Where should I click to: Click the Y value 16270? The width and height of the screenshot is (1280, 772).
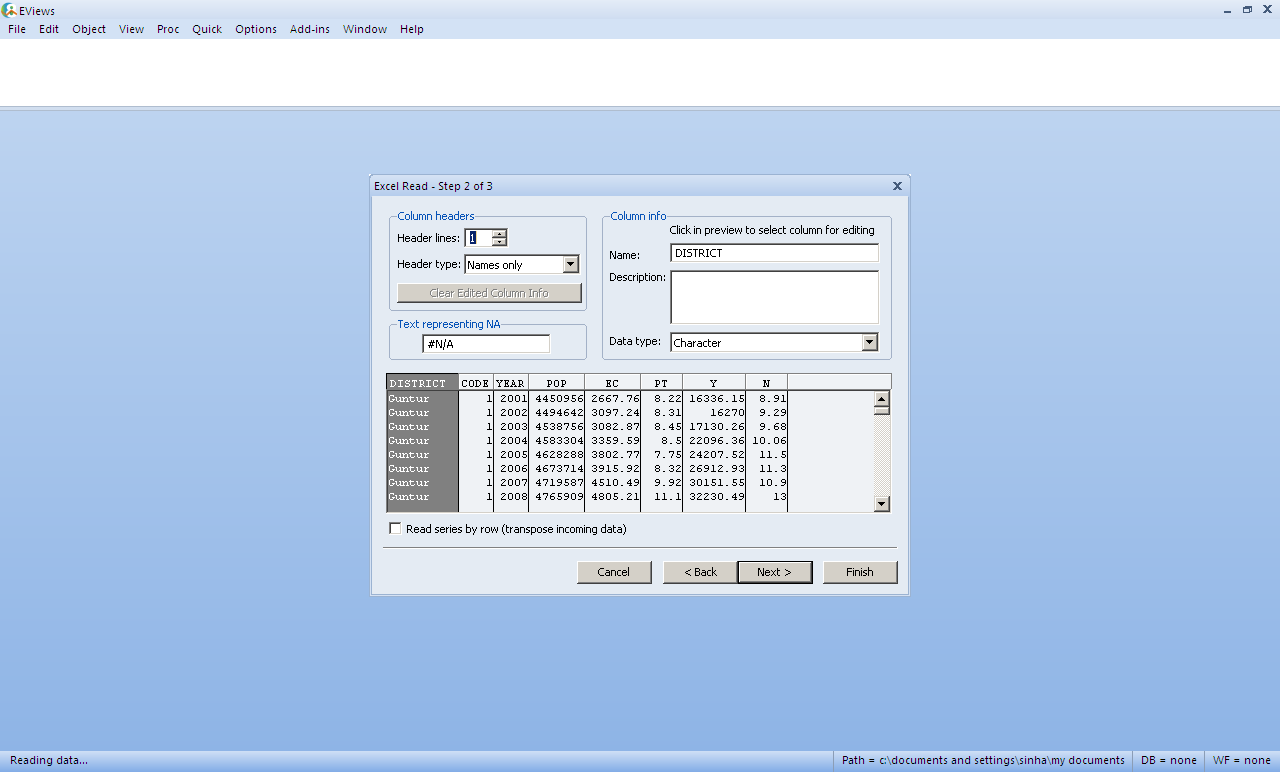coord(727,413)
